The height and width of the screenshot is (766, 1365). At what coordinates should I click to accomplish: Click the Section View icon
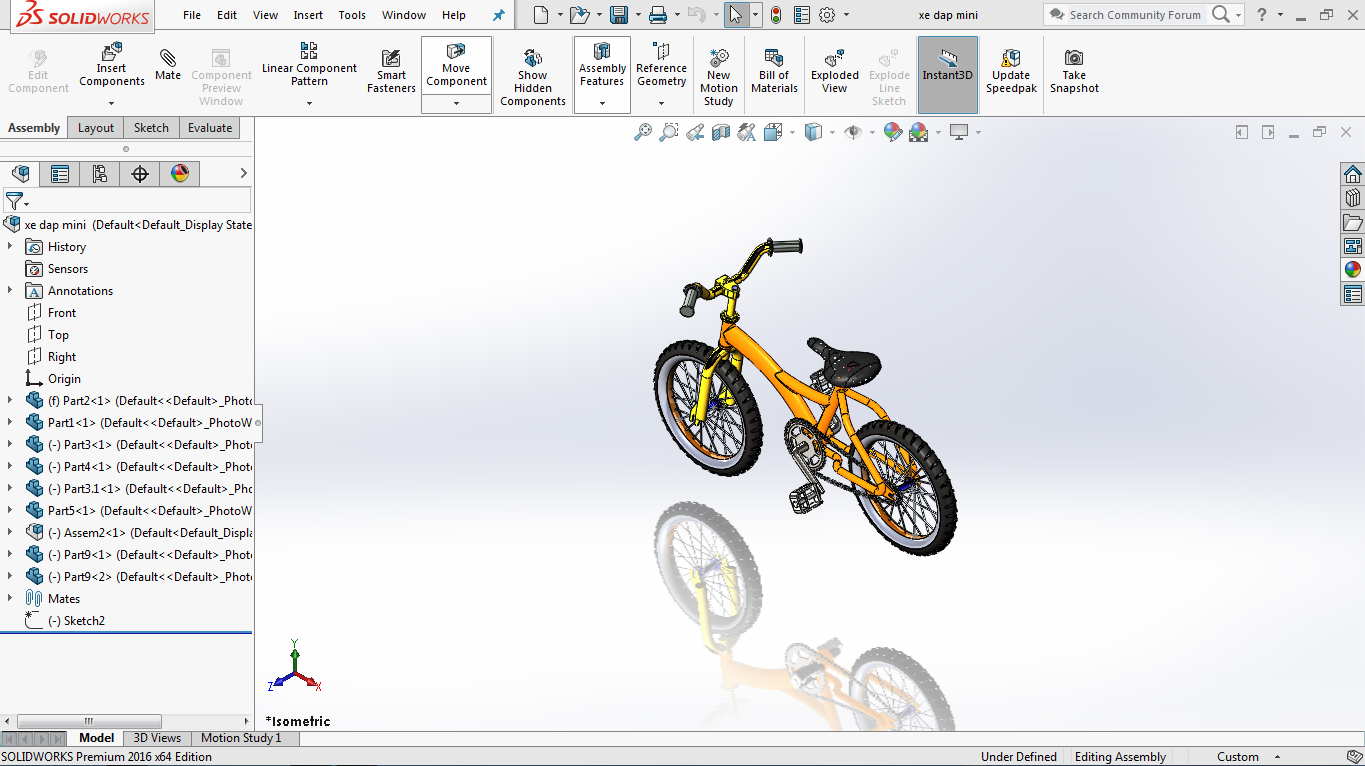721,132
